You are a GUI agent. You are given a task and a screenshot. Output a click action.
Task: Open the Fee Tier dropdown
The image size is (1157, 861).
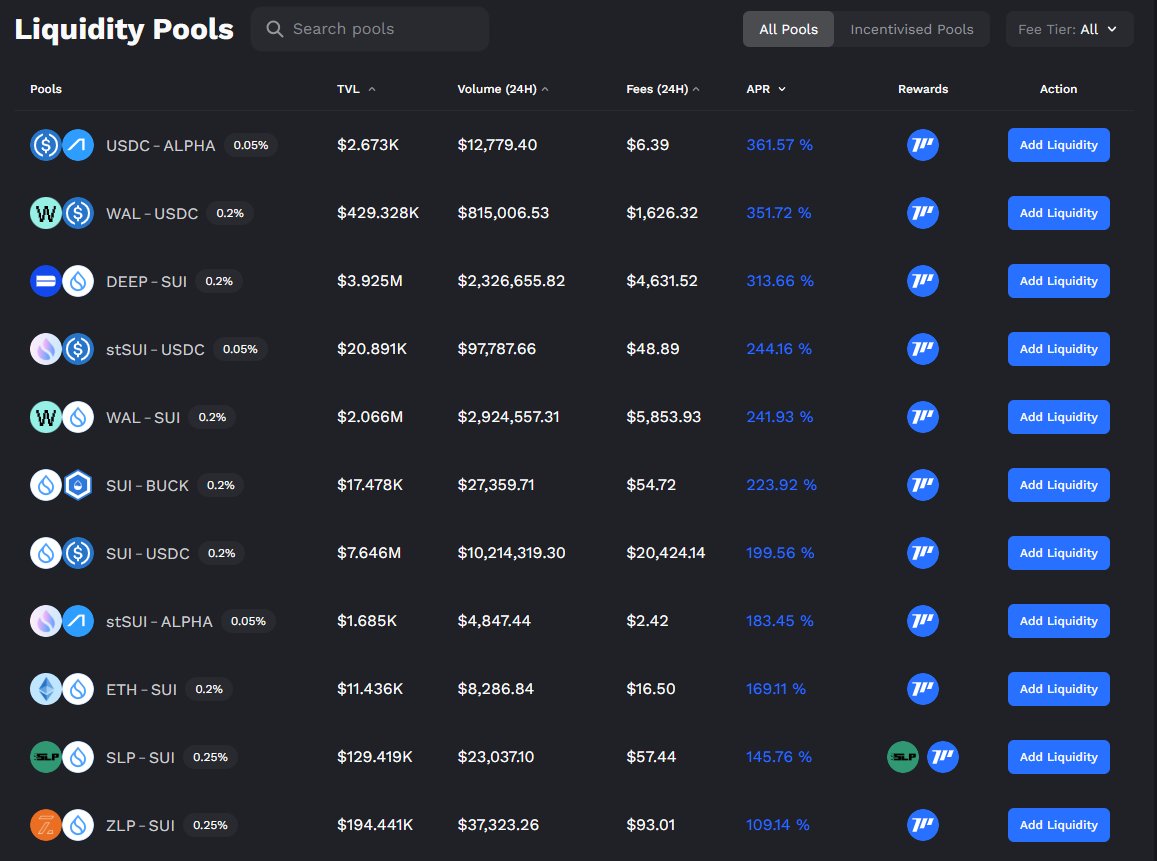pos(1069,30)
